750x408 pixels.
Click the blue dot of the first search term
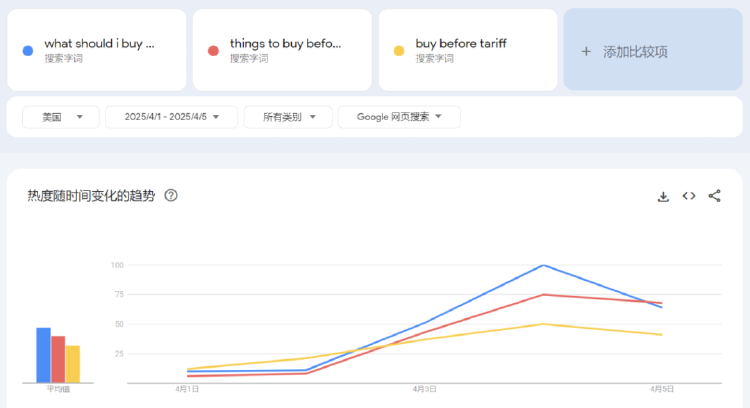(28, 50)
